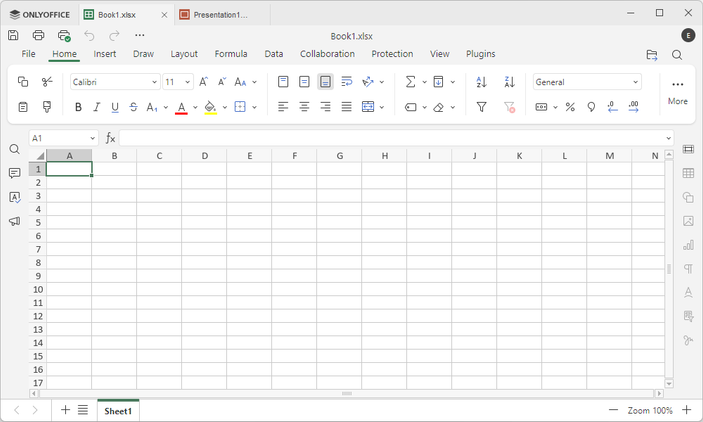Click the Summation function icon
703x422 pixels.
coord(410,82)
